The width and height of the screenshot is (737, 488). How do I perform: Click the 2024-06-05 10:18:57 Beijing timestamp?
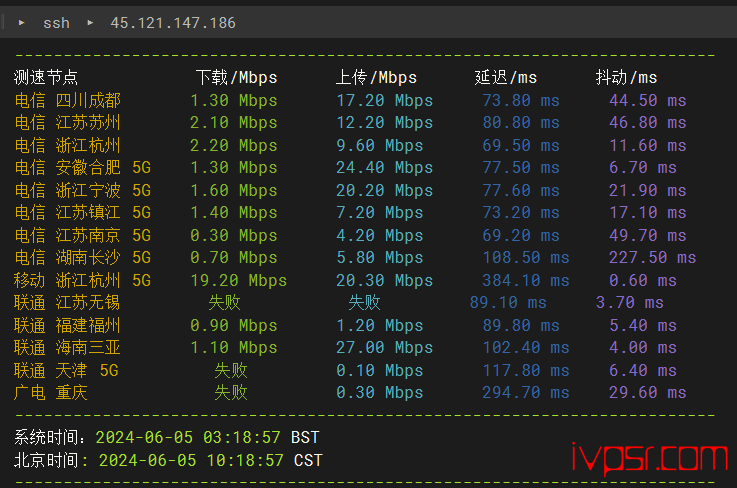191,460
